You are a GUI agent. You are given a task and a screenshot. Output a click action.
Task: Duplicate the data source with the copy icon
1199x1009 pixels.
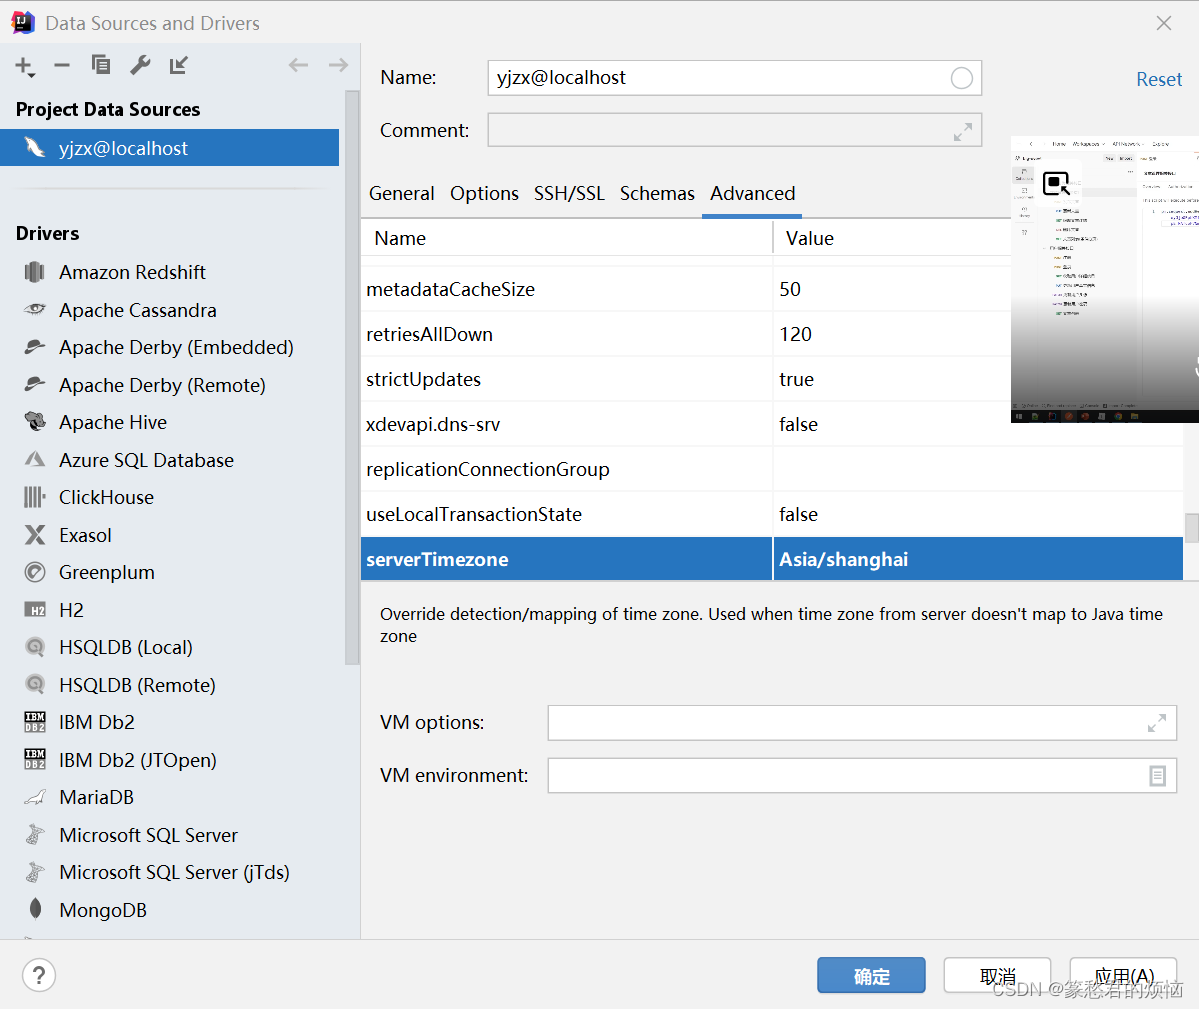coord(100,65)
